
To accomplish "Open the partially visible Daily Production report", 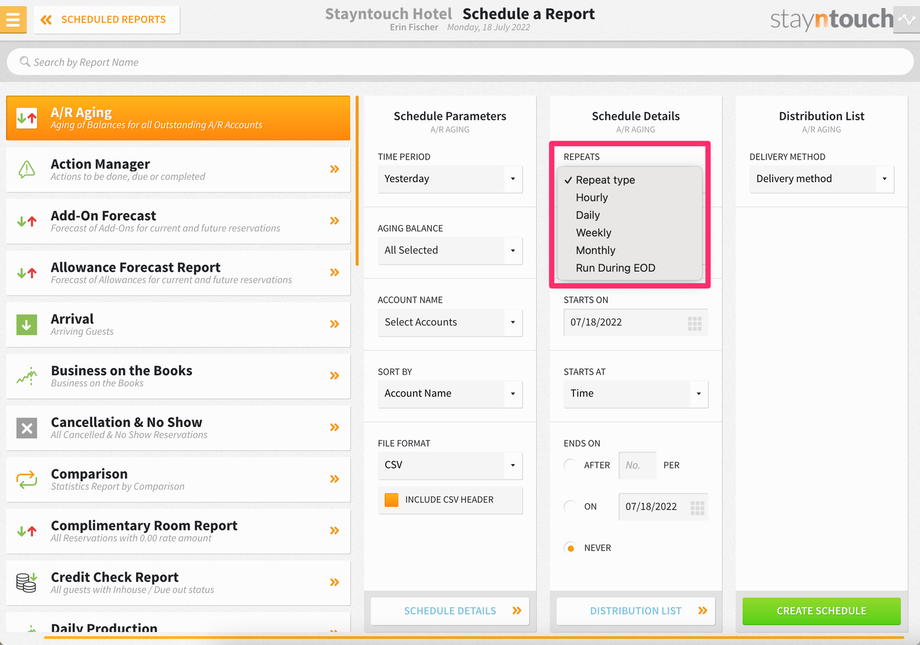I will (178, 624).
